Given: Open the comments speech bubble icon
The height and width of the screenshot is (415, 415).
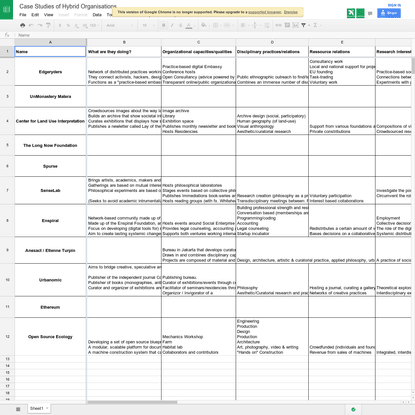Looking at the screenshot, I should 370,13.
